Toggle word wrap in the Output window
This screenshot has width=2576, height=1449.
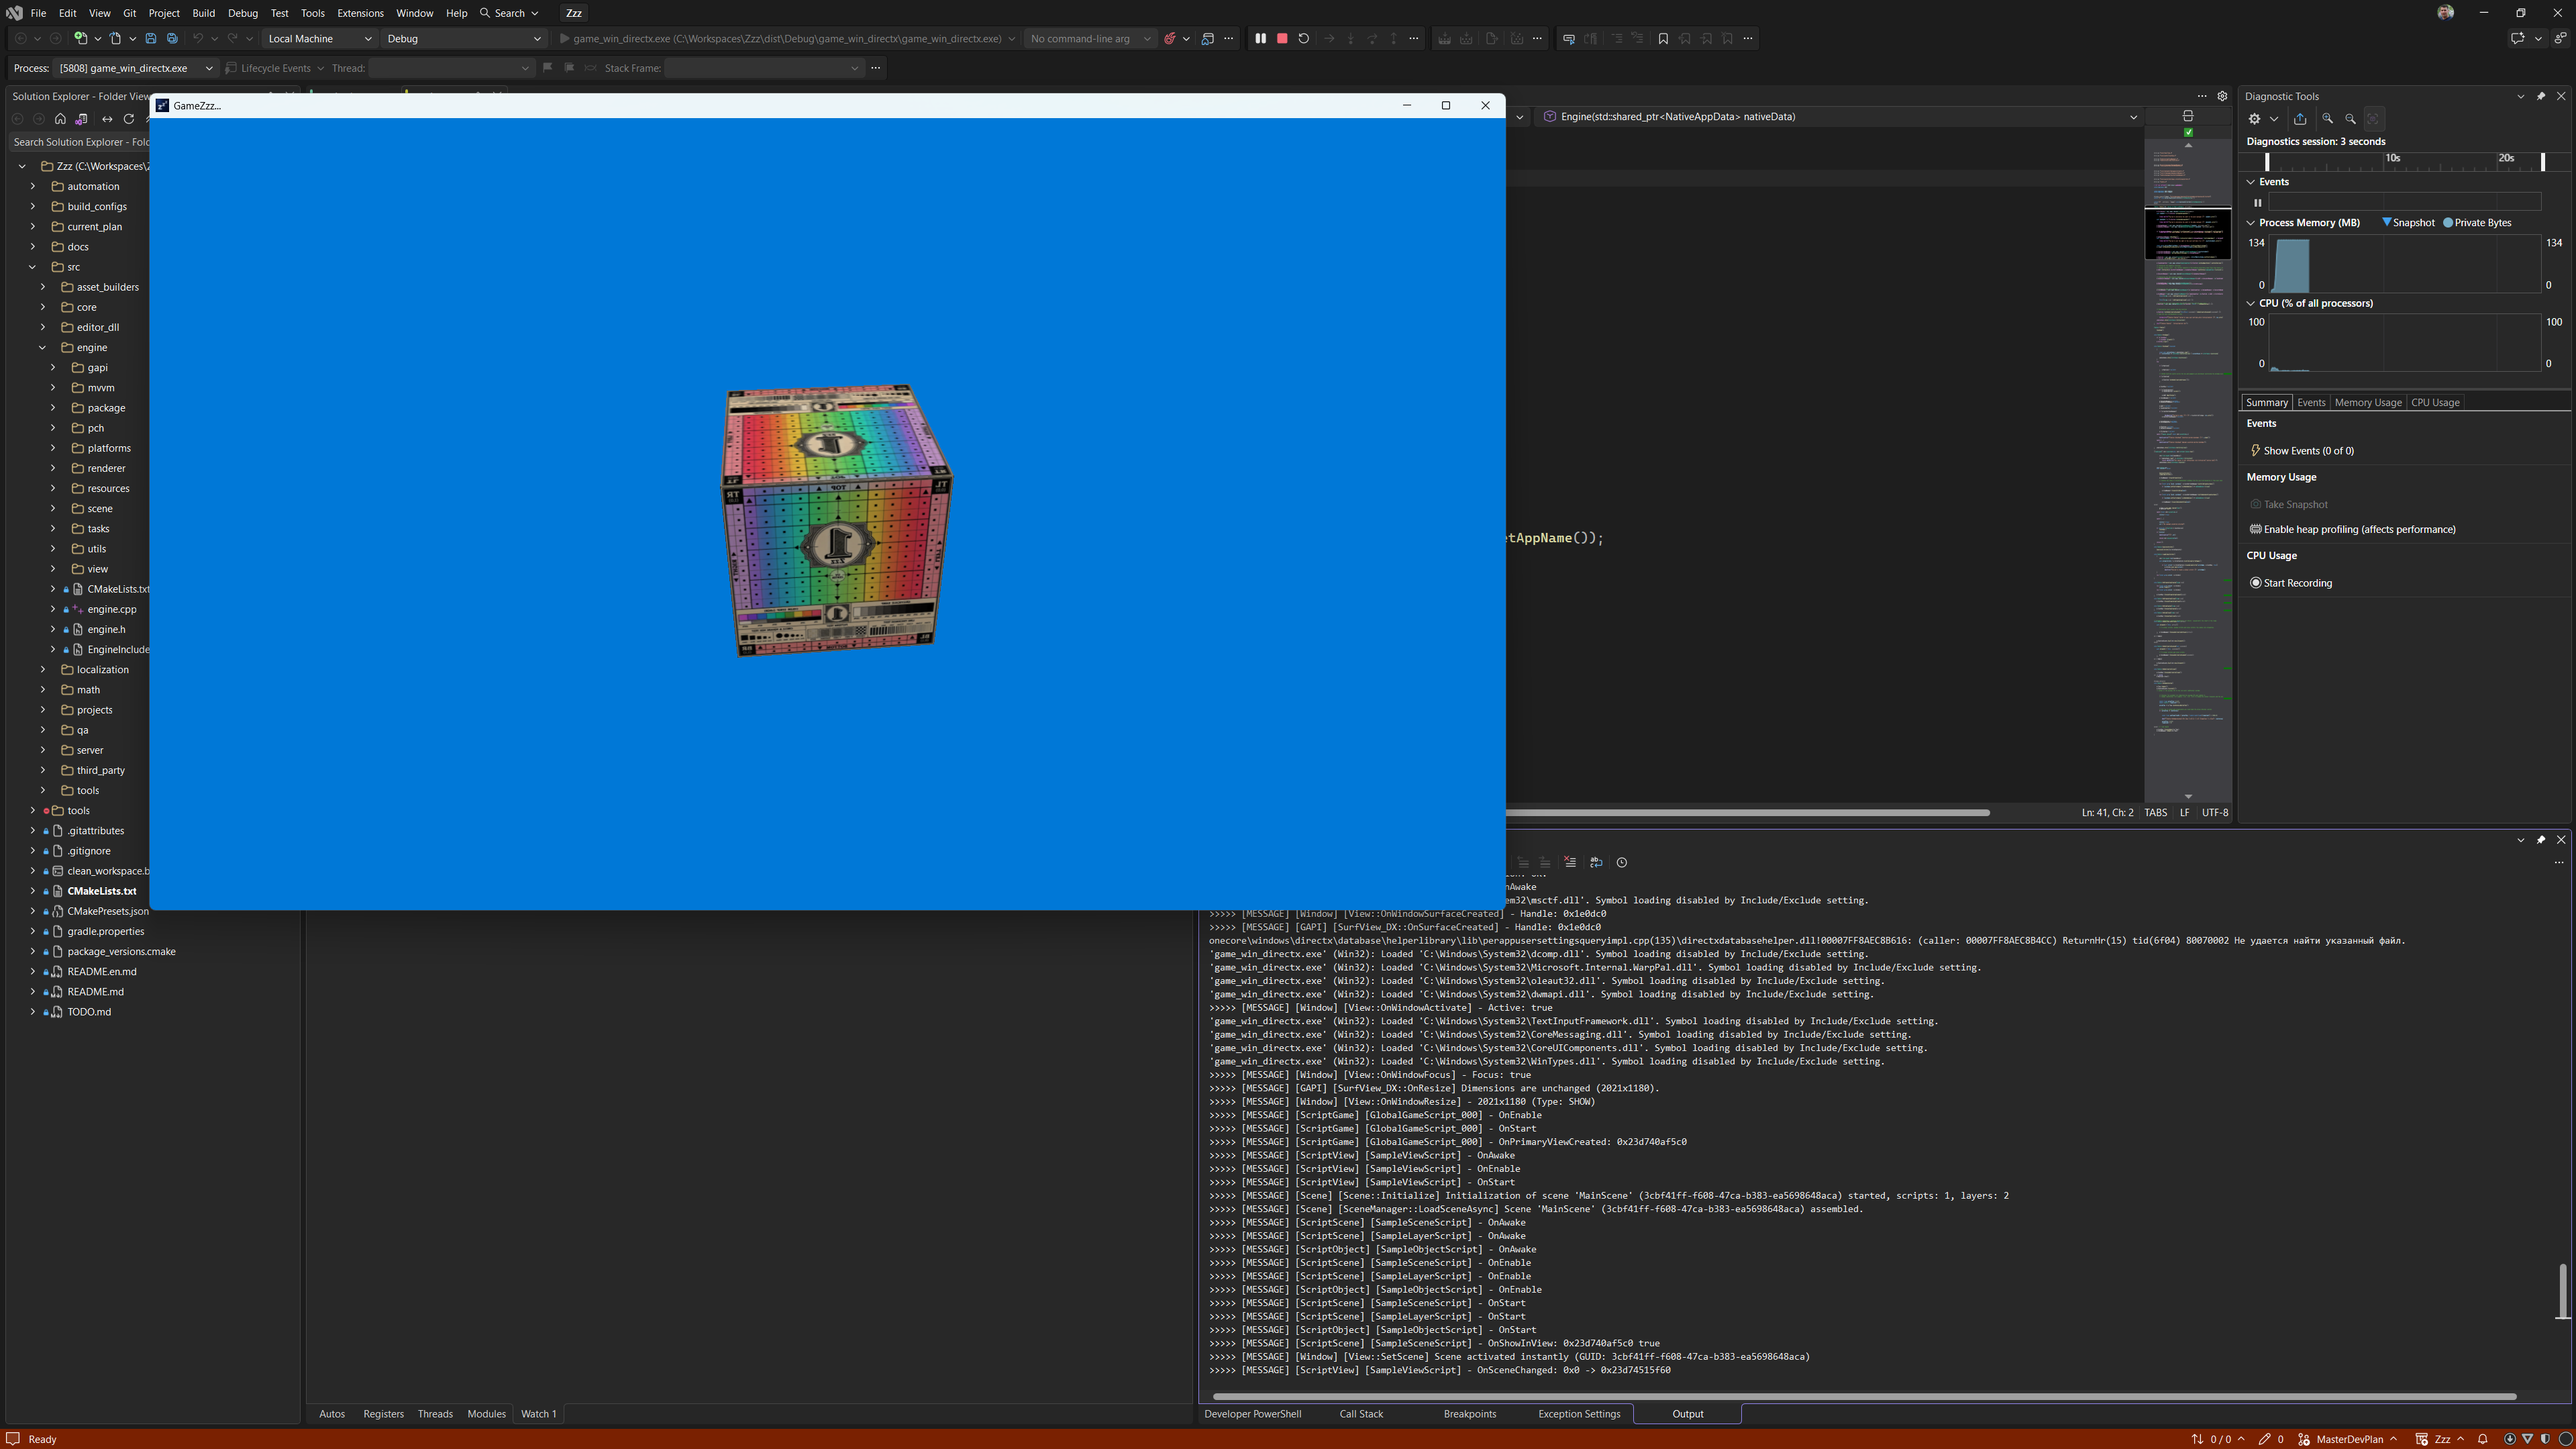[x=1596, y=862]
